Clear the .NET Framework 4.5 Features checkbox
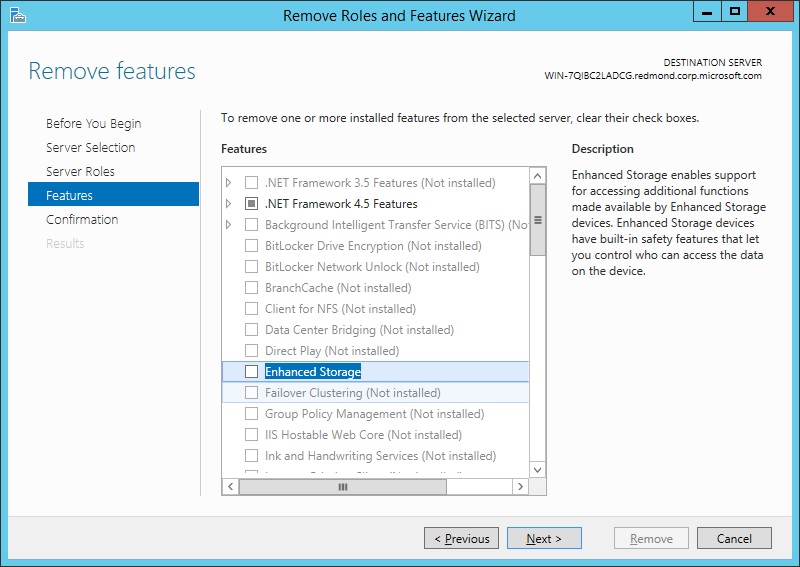 click(x=252, y=204)
